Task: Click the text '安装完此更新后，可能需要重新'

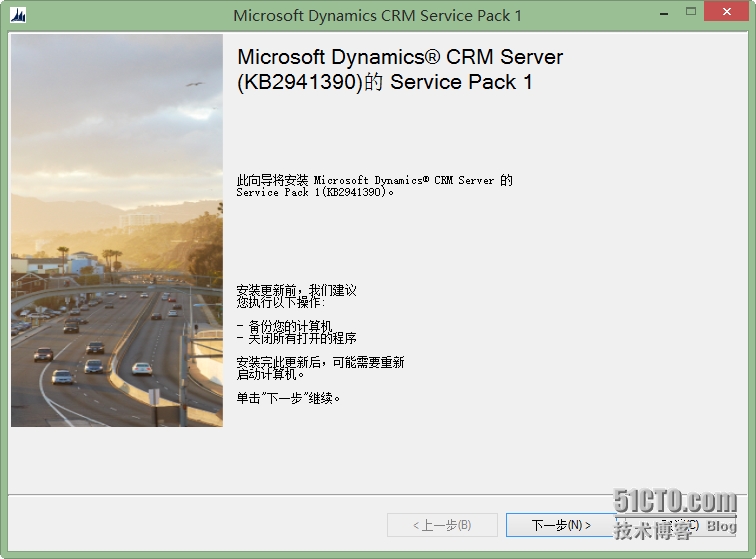Action: pos(320,362)
